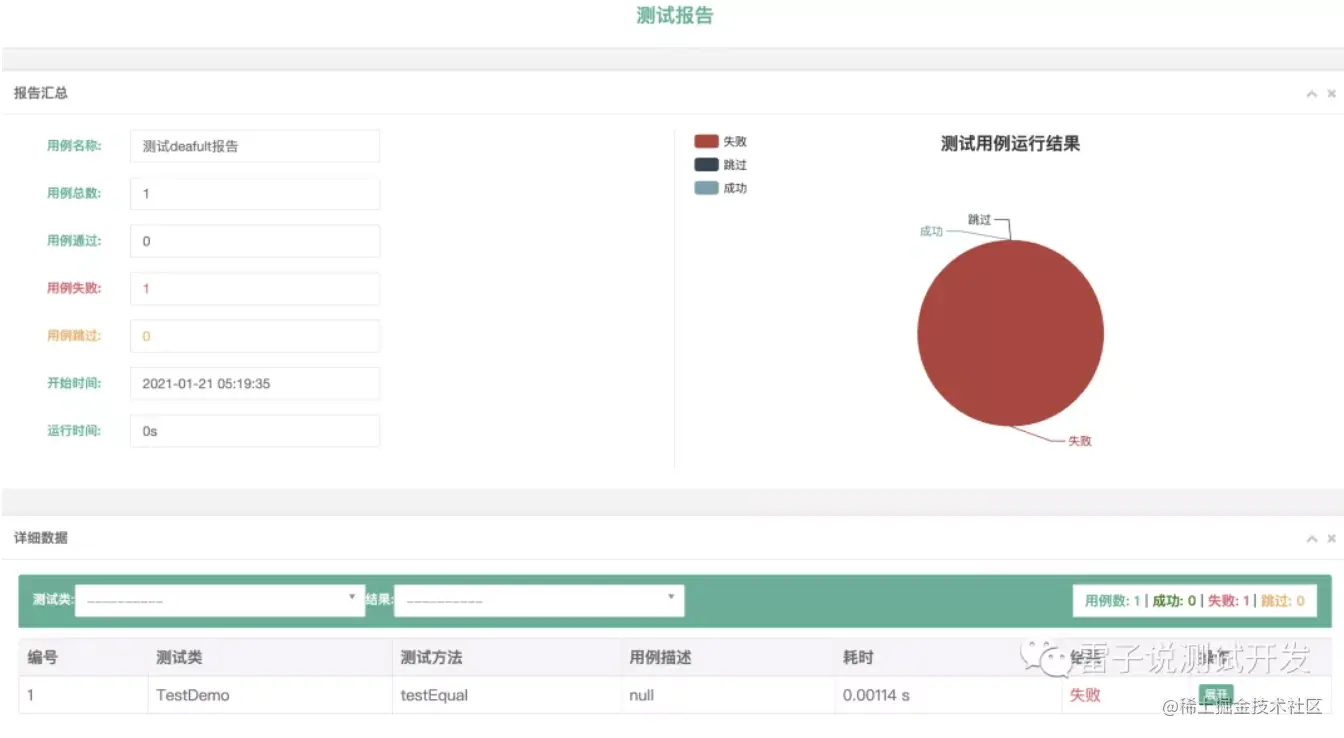Click the green 展开 button in the TestDemo row
The height and width of the screenshot is (738, 1344).
1215,694
